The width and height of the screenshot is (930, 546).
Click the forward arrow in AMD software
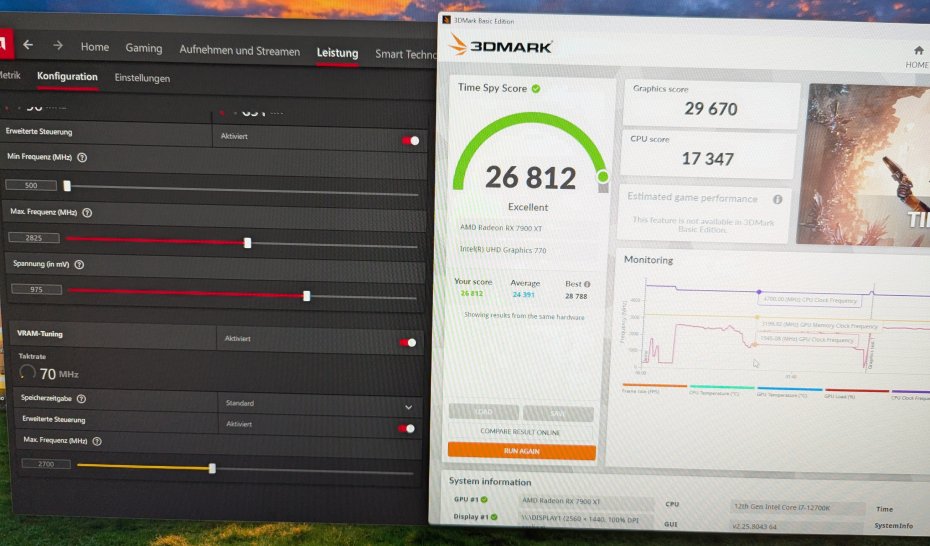(x=58, y=45)
